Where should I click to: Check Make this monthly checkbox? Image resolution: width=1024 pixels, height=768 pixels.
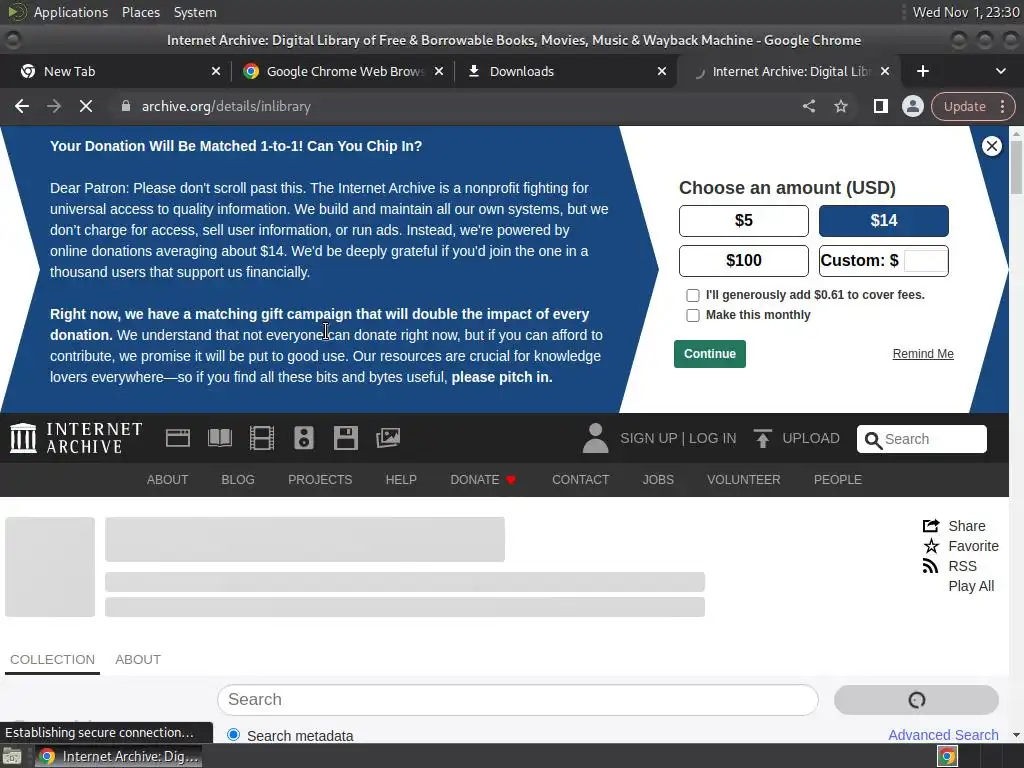(x=692, y=315)
